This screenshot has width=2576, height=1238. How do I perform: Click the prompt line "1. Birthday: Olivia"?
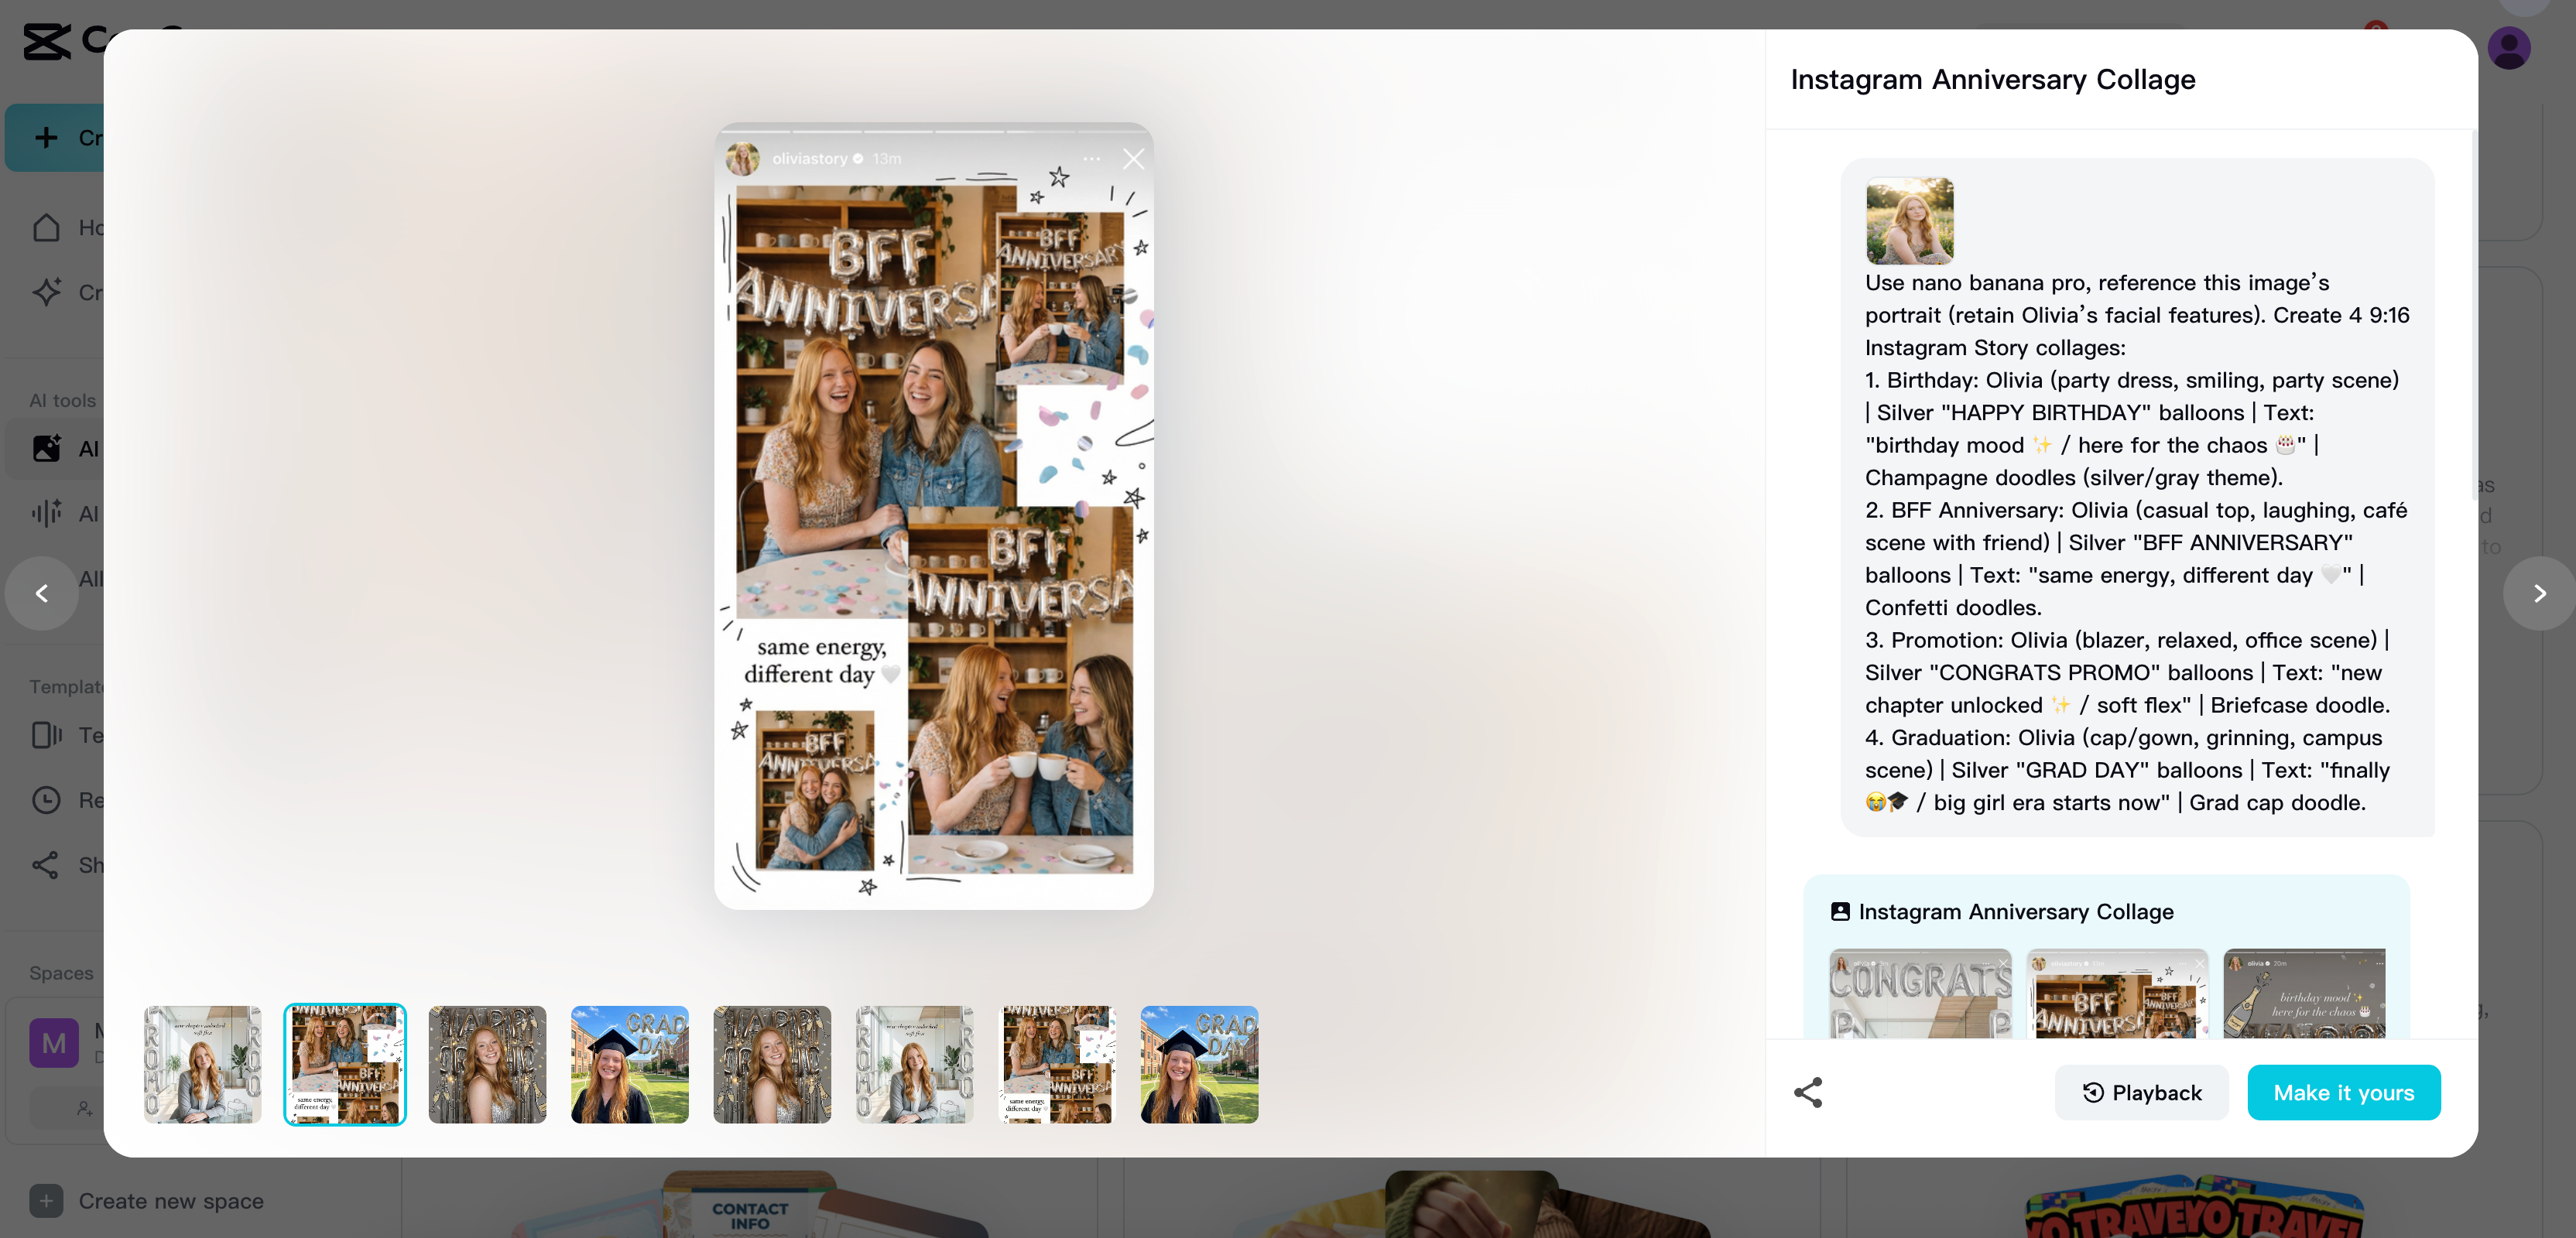coord(2132,380)
